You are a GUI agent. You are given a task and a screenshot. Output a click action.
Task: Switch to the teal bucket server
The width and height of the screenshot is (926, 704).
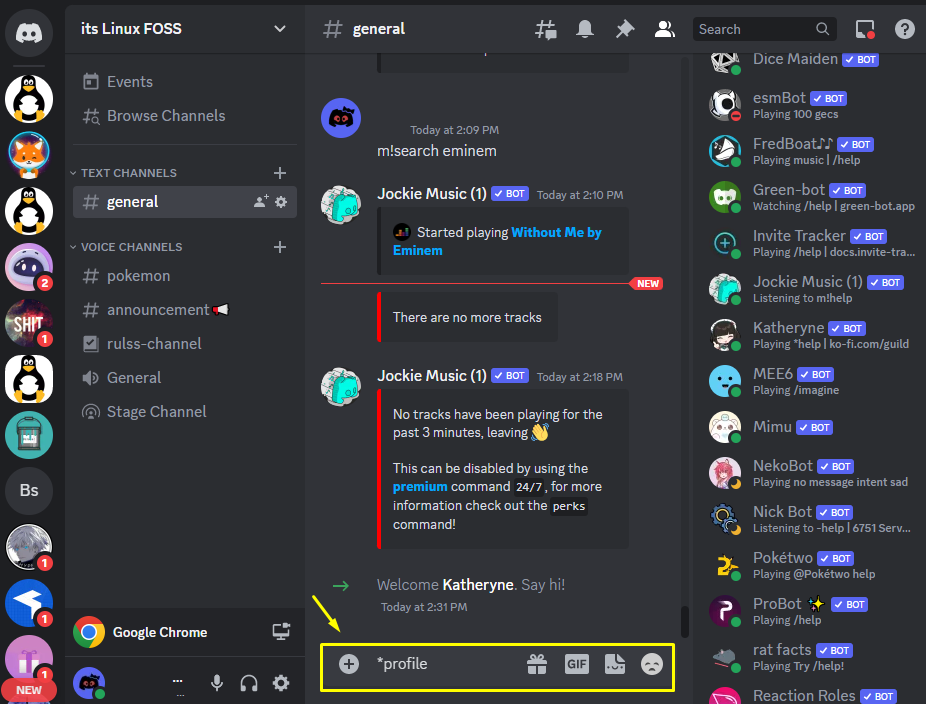pyautogui.click(x=28, y=435)
